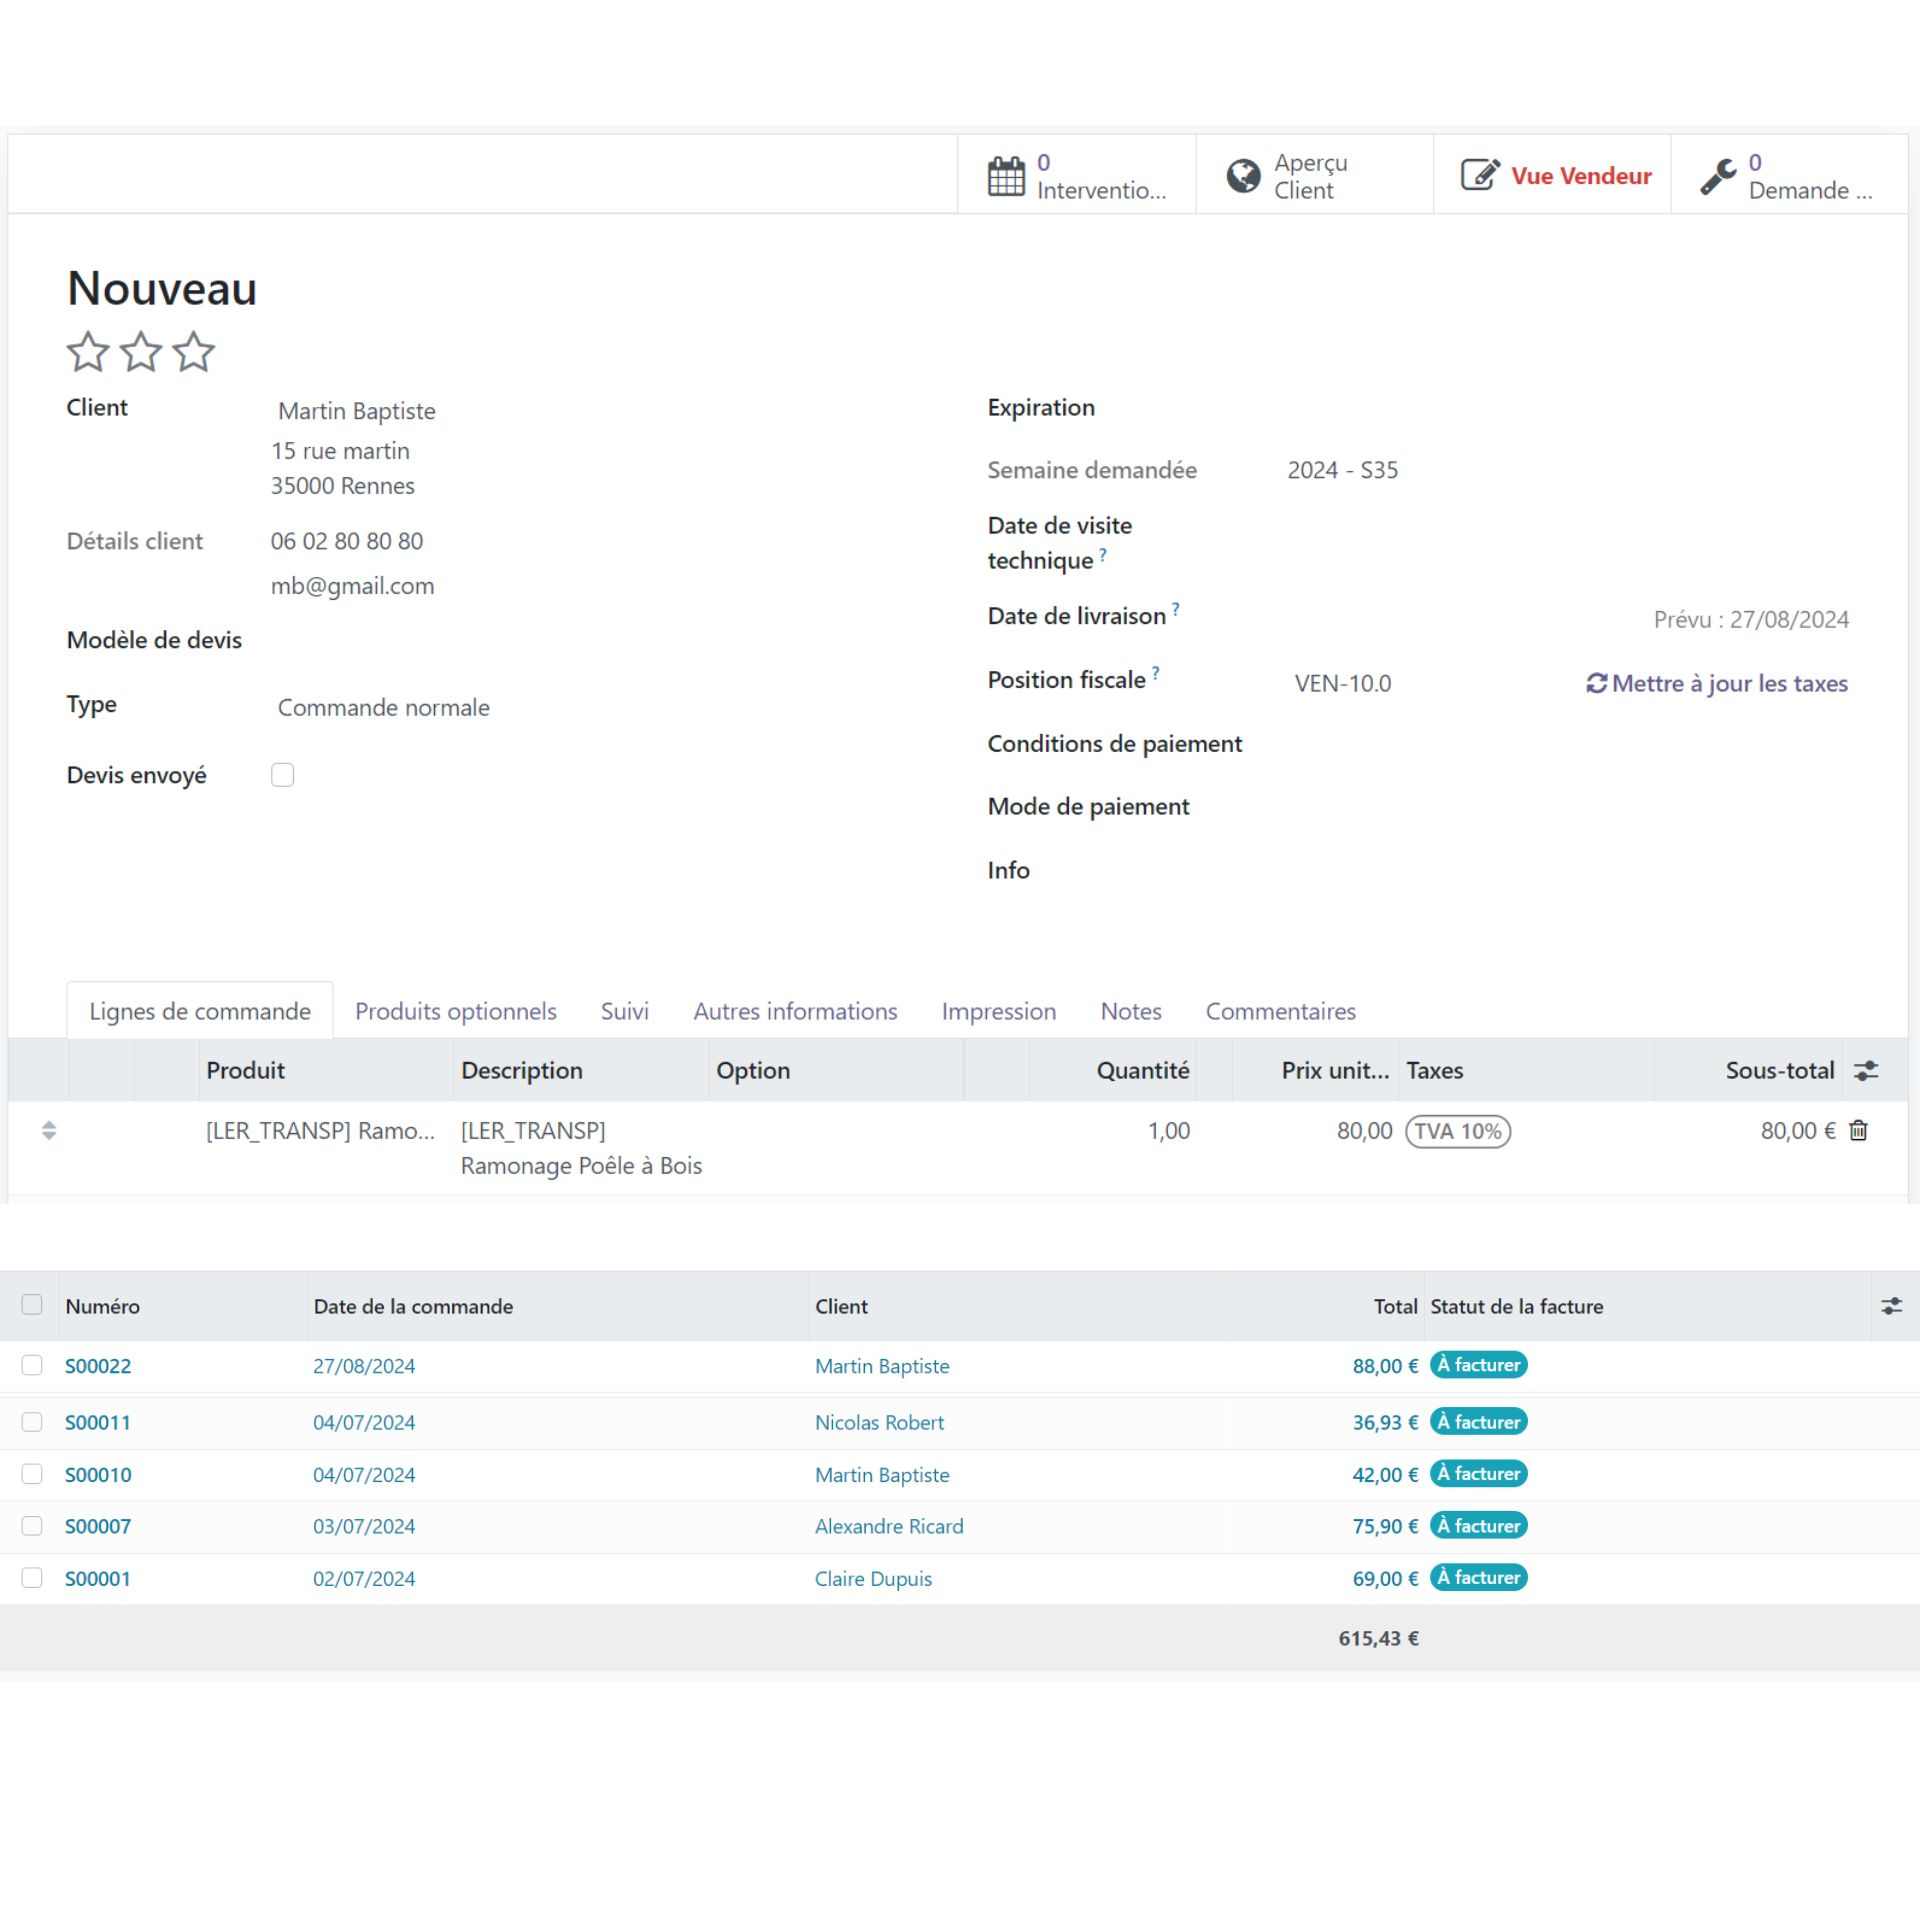Click the Mode de paiement field
The image size is (1920, 1920).
1568,807
